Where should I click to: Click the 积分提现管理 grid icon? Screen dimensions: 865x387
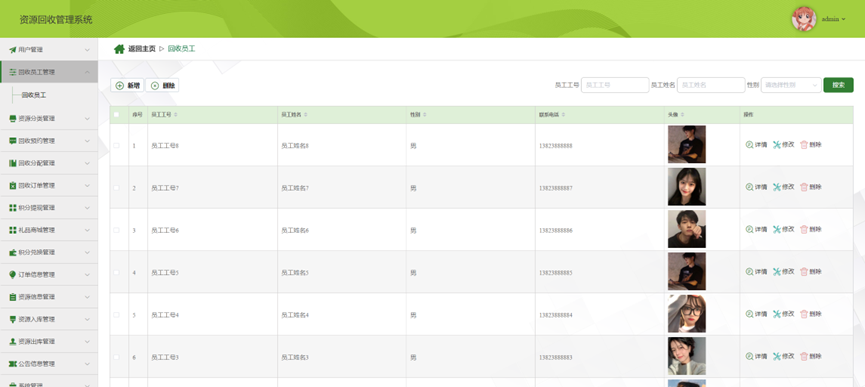tap(13, 208)
